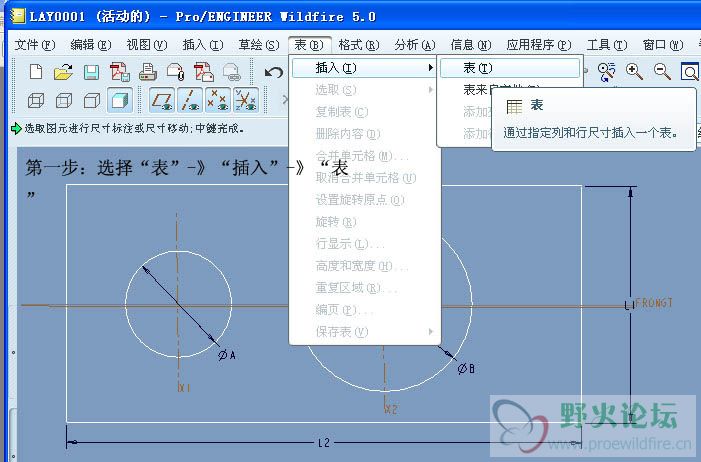Viewport: 701px width, 462px height.
Task: Open the 草绘(S) menu
Action: click(x=259, y=45)
